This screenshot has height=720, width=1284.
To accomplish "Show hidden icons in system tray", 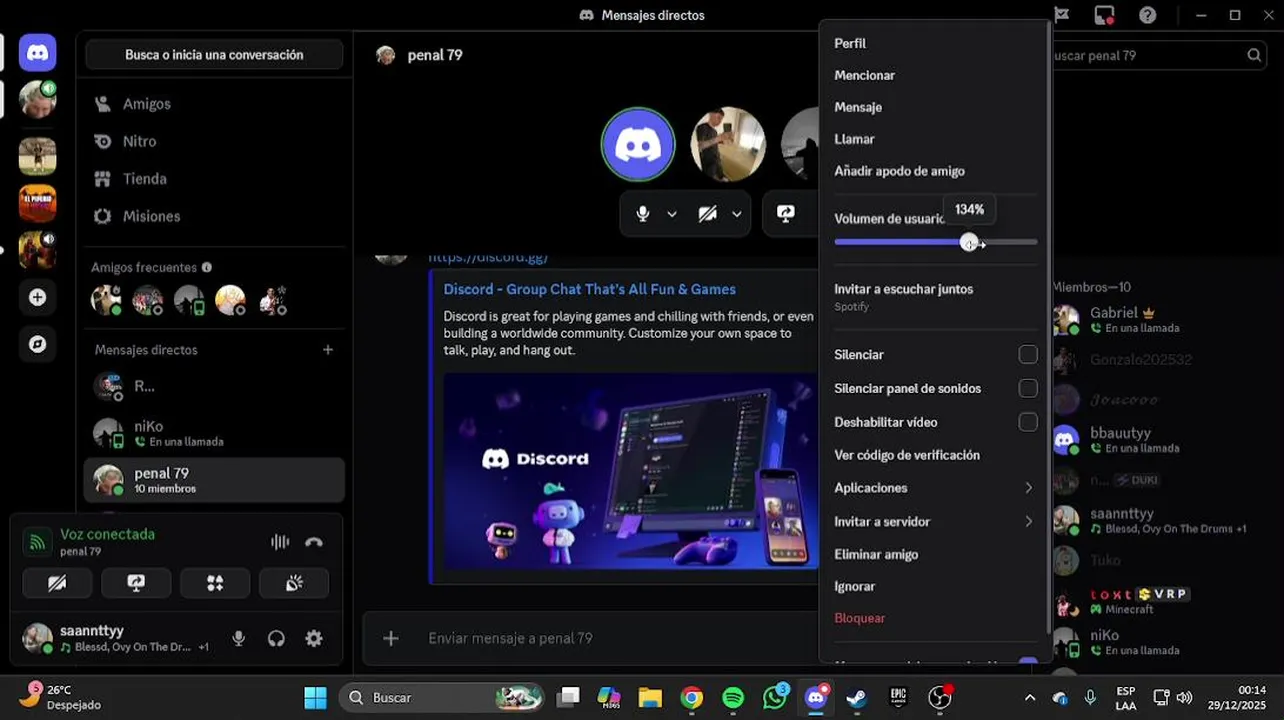I will coord(1030,697).
